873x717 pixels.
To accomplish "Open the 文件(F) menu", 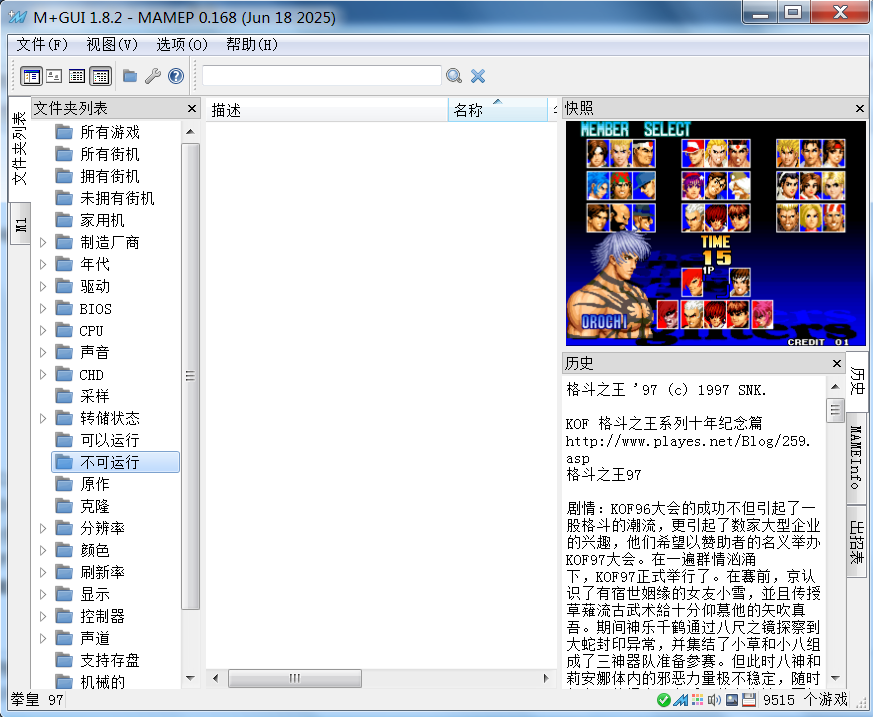I will coord(42,45).
